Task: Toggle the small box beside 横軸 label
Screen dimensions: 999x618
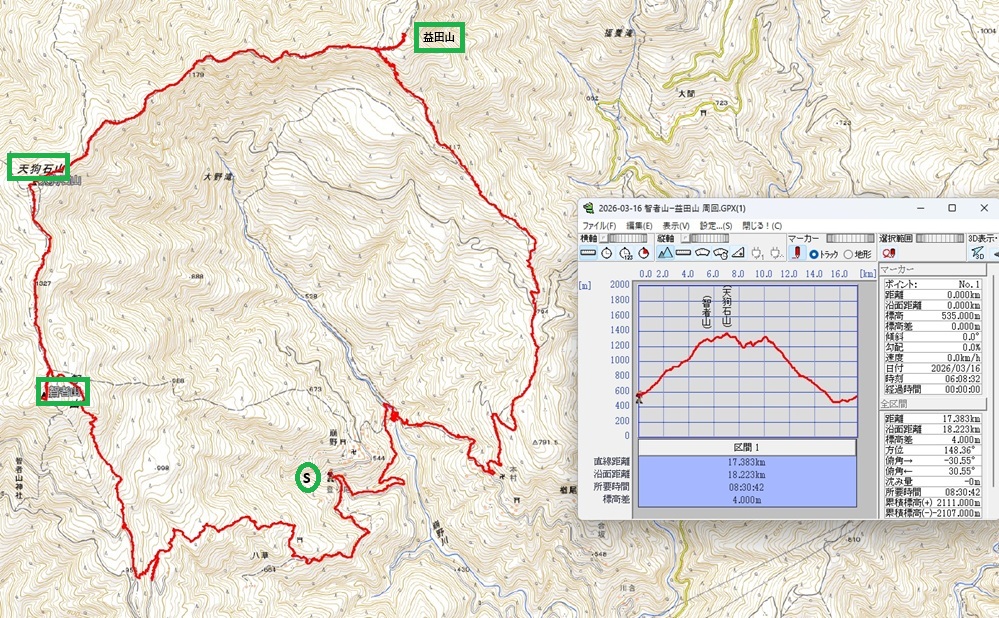Action: (x=604, y=238)
